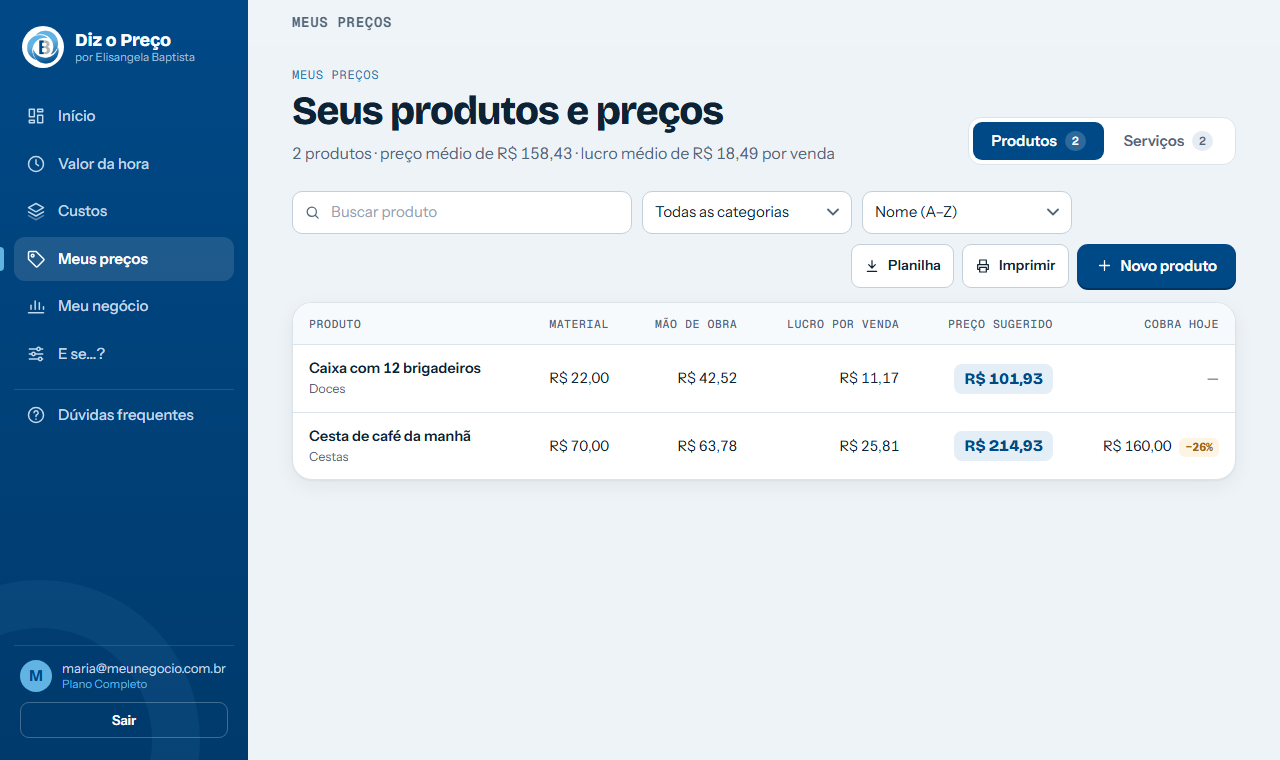This screenshot has height=760, width=1280.
Task: Click the Plano Completo link
Action: coord(104,685)
